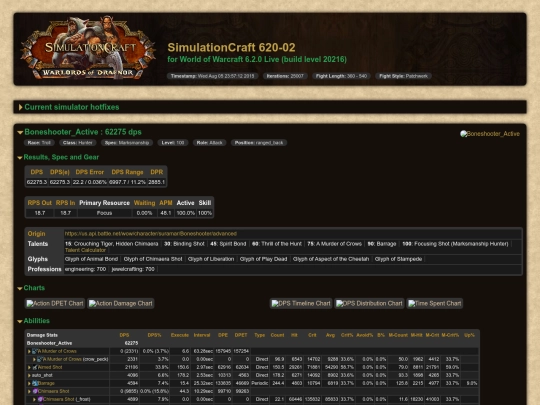Expand the auto_shot ability row
Screen dimensions: 540x405
(29, 375)
